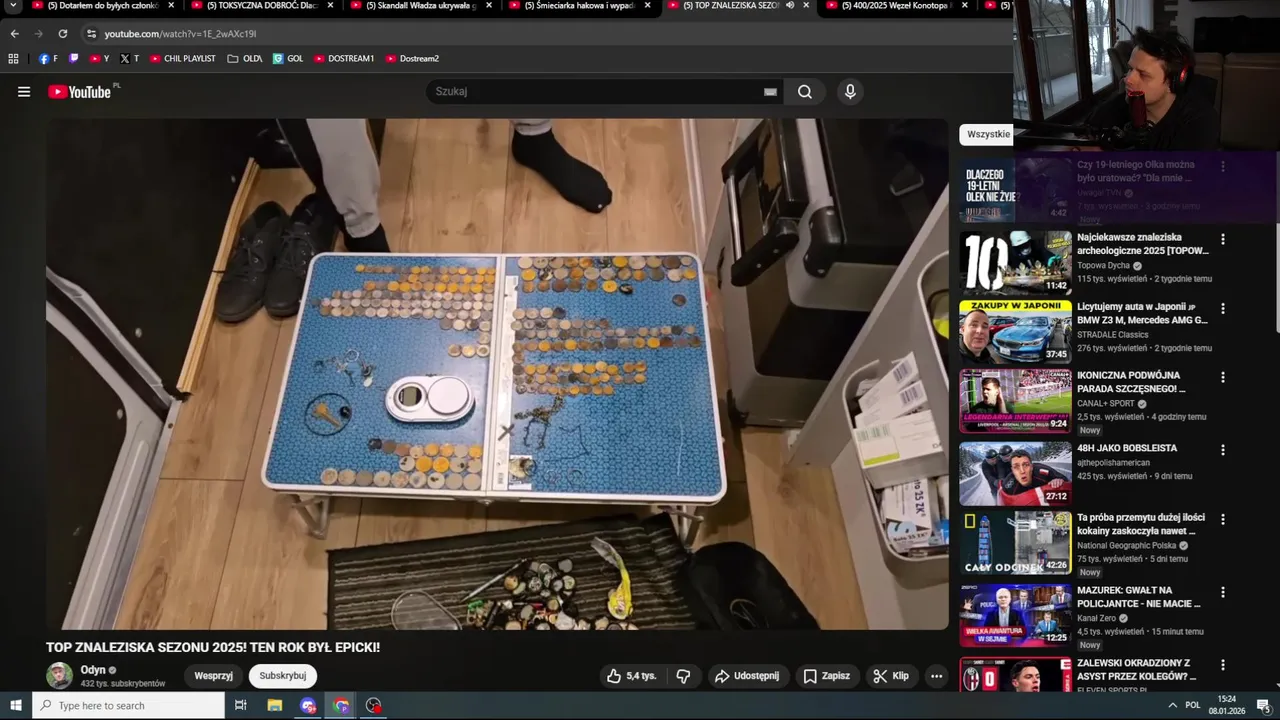Open options menu for 'Ta próba przemytu' video
1280x720 pixels.
coord(1222,520)
